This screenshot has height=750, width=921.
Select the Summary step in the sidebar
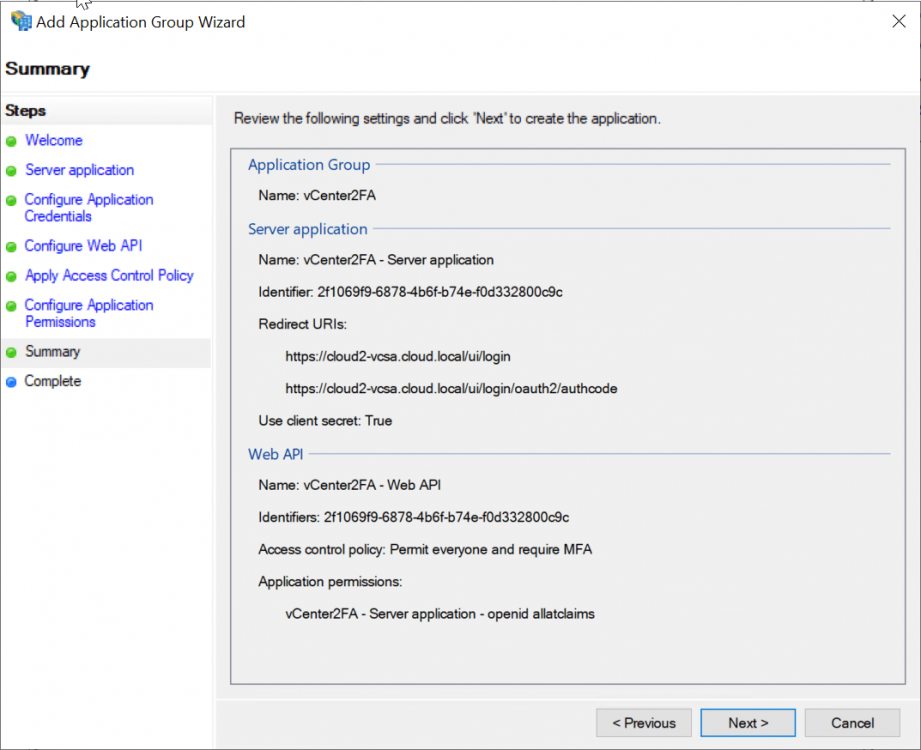coord(53,352)
